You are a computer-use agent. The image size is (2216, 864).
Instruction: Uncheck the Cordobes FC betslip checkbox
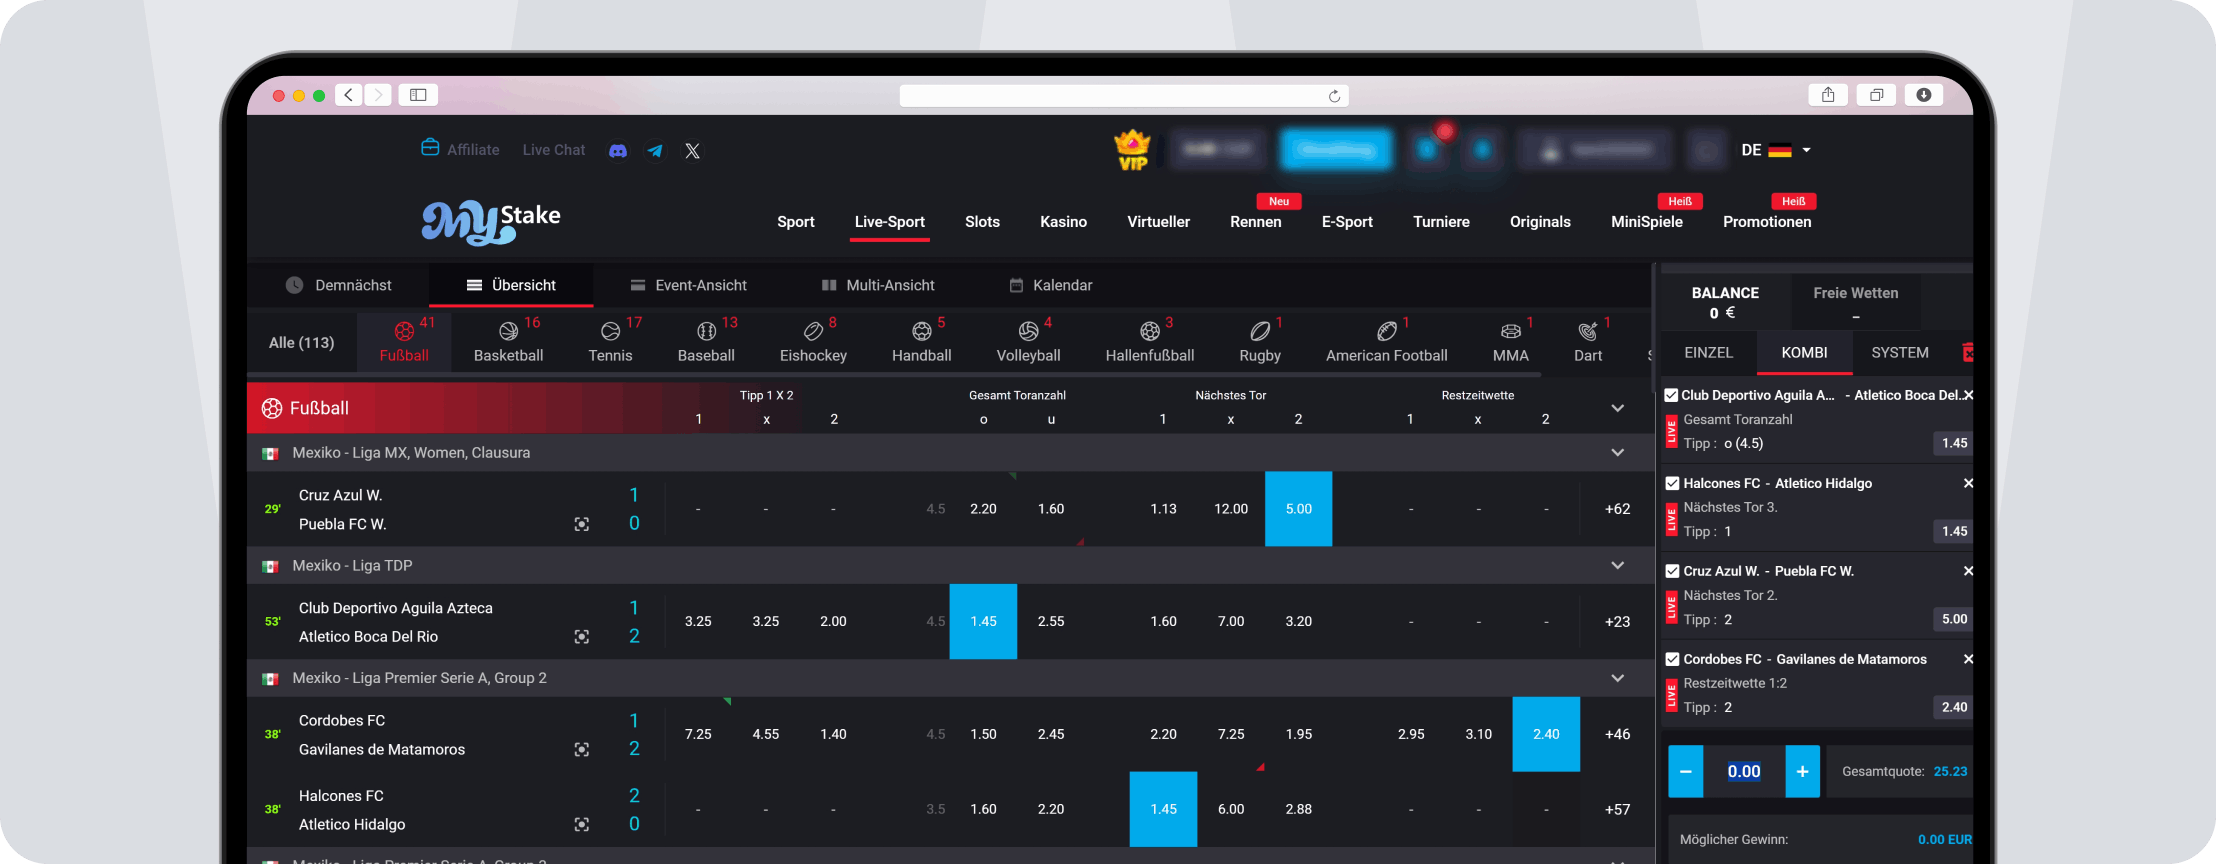1671,659
